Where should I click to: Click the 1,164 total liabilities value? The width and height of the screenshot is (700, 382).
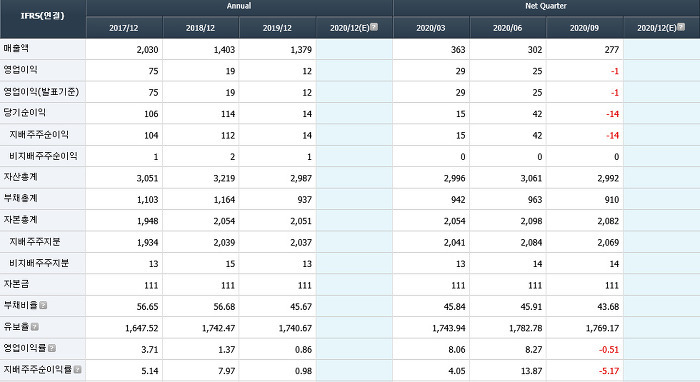[224, 199]
